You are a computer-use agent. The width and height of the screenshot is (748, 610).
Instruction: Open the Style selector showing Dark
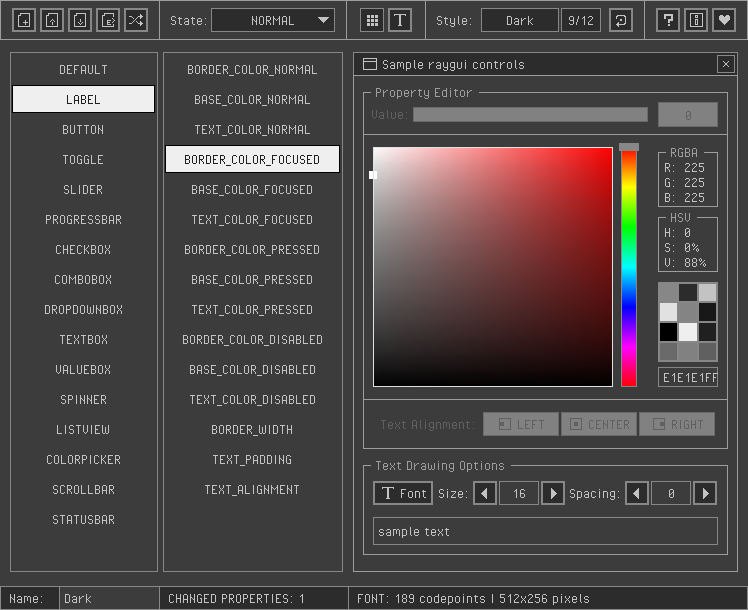tap(520, 20)
